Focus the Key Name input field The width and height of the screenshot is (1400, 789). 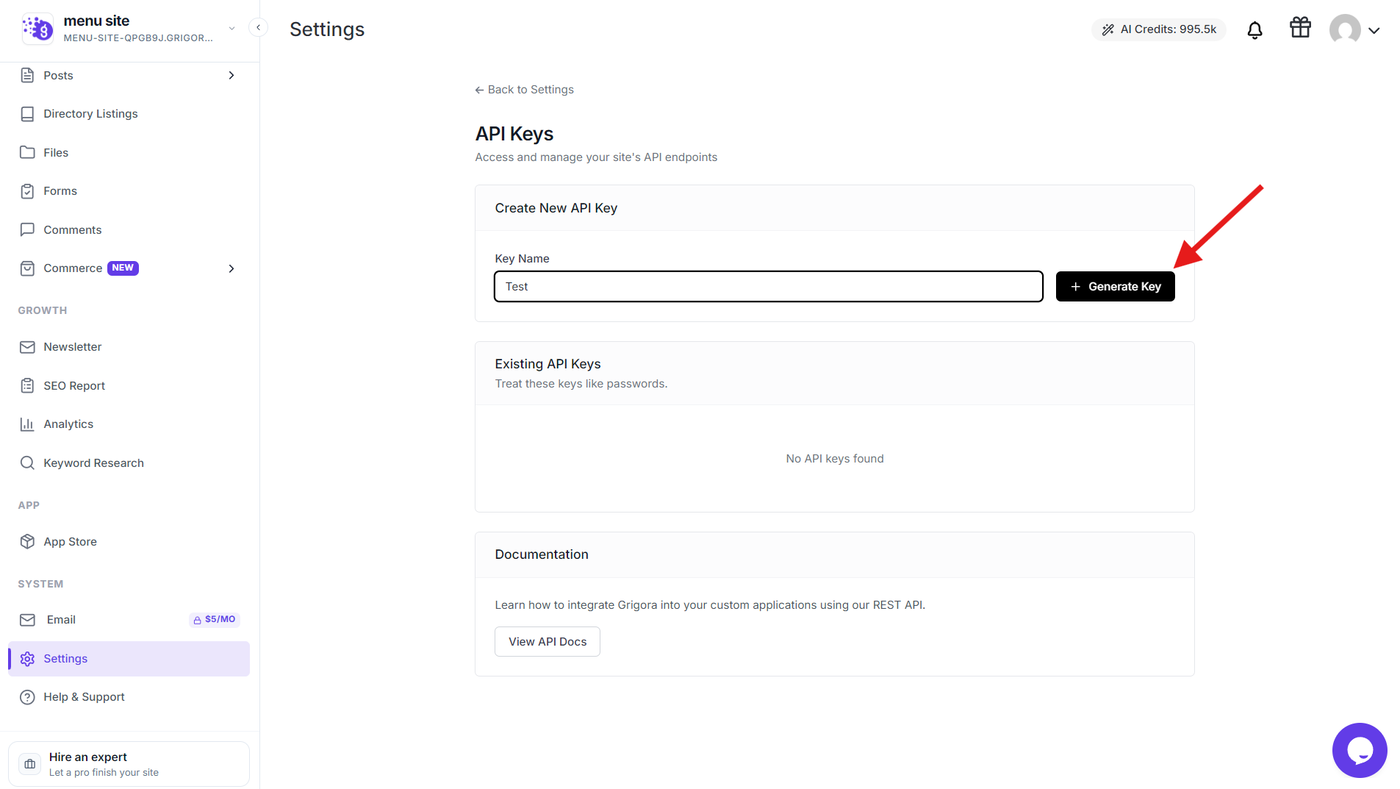pos(768,287)
